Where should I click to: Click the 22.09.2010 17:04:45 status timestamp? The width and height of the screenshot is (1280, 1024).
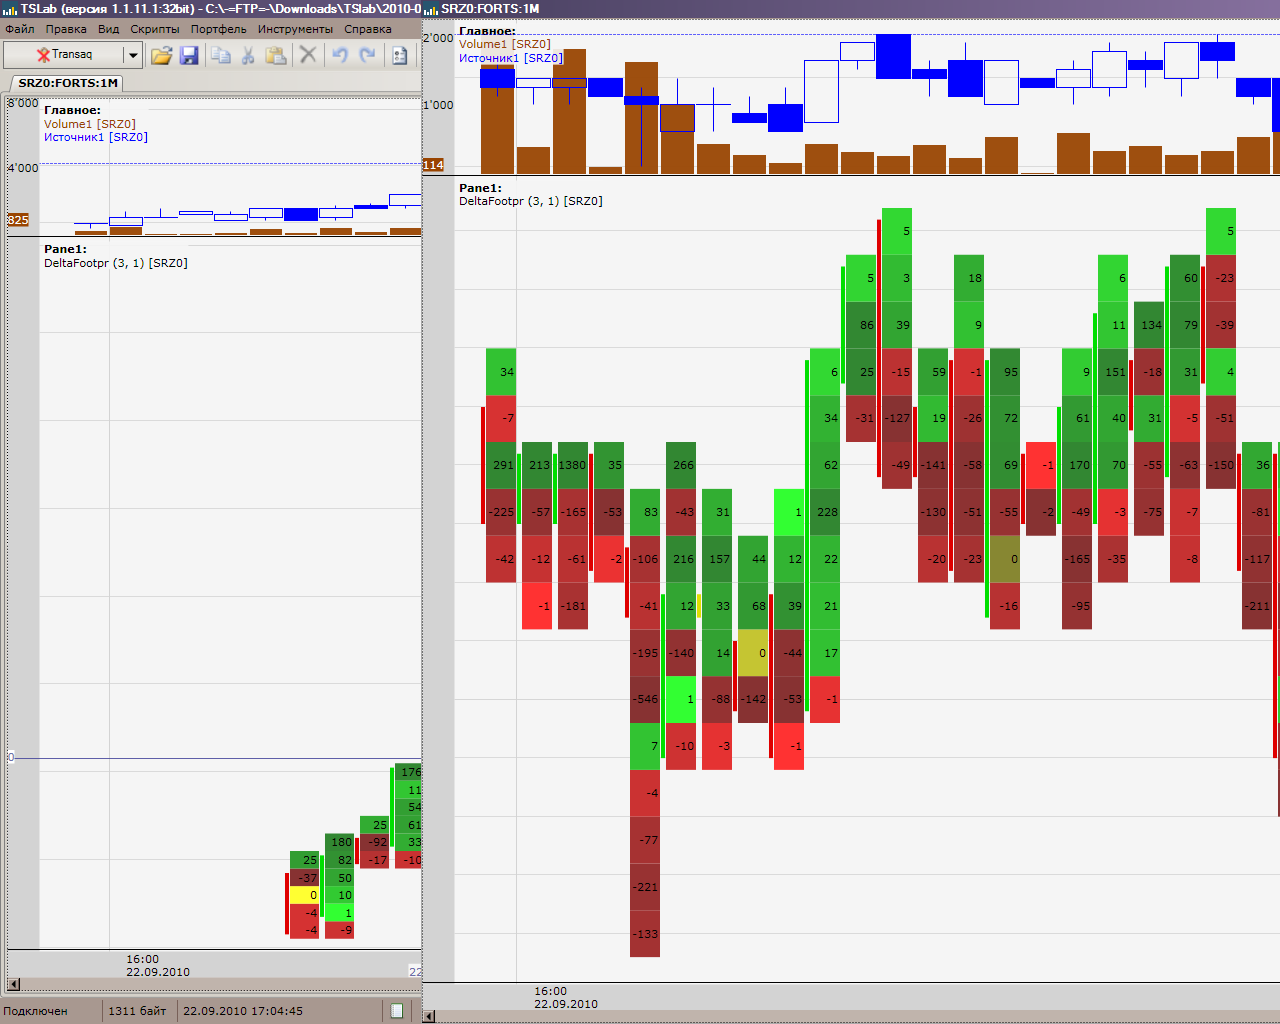tap(243, 1011)
